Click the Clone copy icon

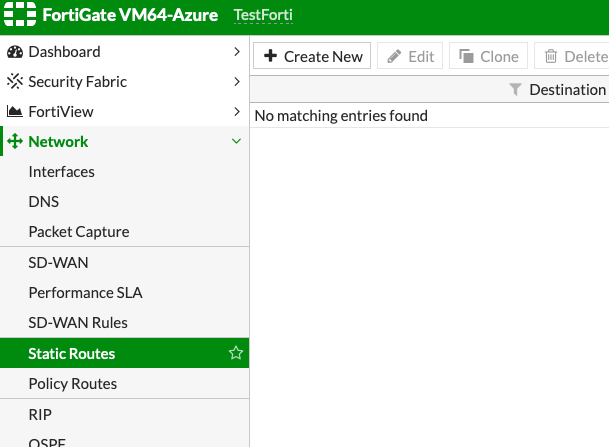[x=466, y=56]
